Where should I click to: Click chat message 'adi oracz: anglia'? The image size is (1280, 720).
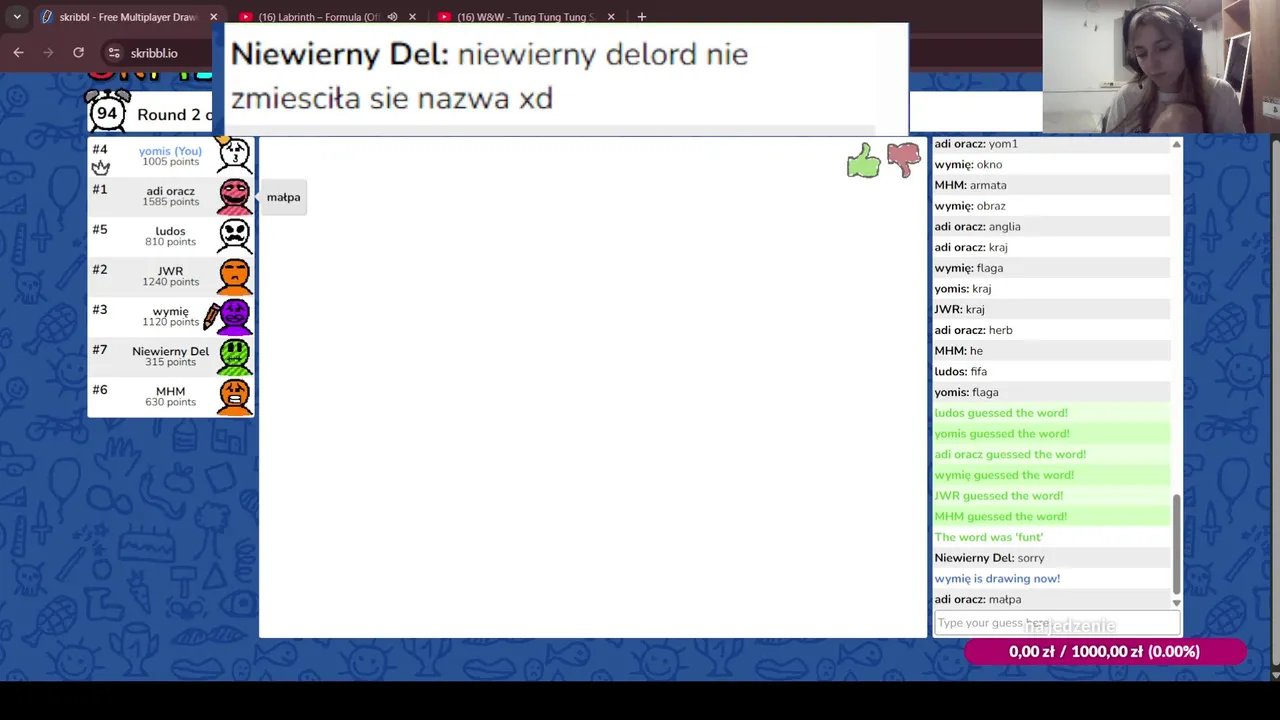click(1051, 226)
